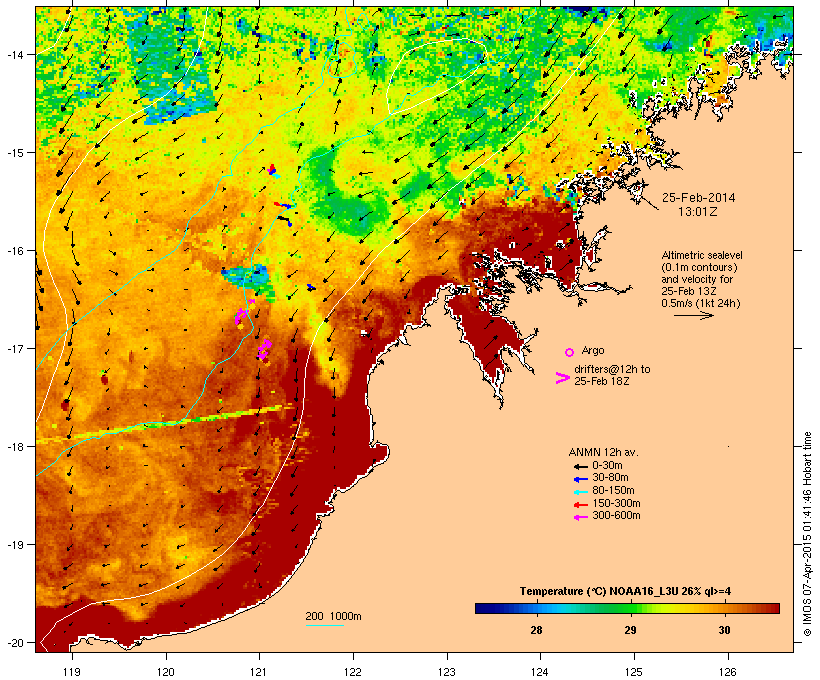Click the temperature colorbar at 29 degrees
The height and width of the screenshot is (680, 820).
[630, 608]
